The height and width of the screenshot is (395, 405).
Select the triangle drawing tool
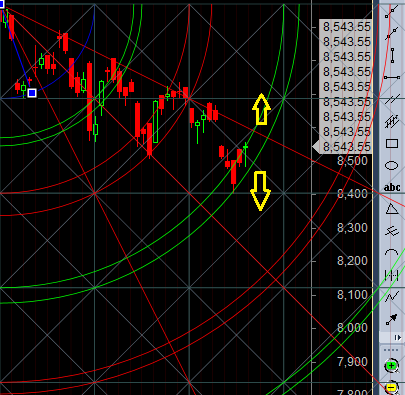point(392,209)
